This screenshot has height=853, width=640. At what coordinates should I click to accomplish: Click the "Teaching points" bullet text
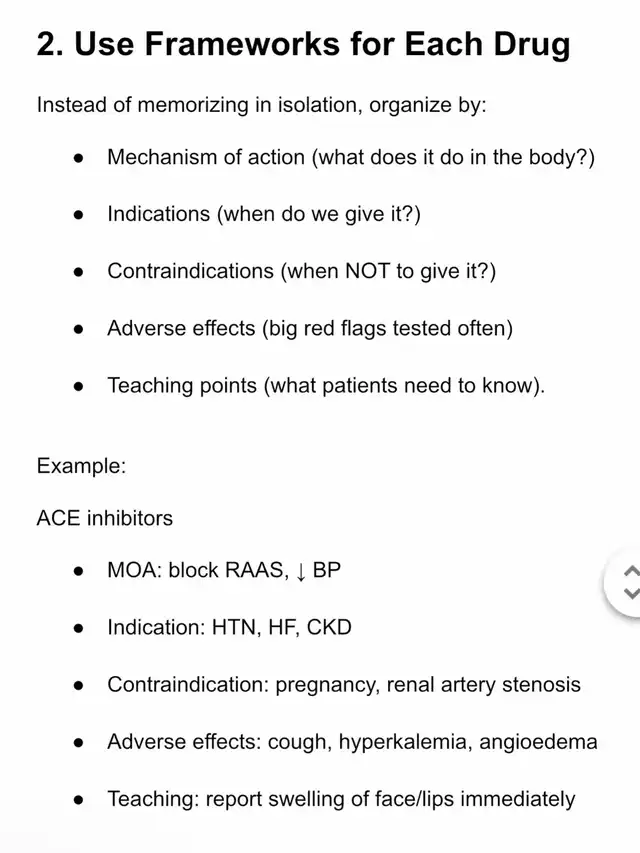coord(326,385)
